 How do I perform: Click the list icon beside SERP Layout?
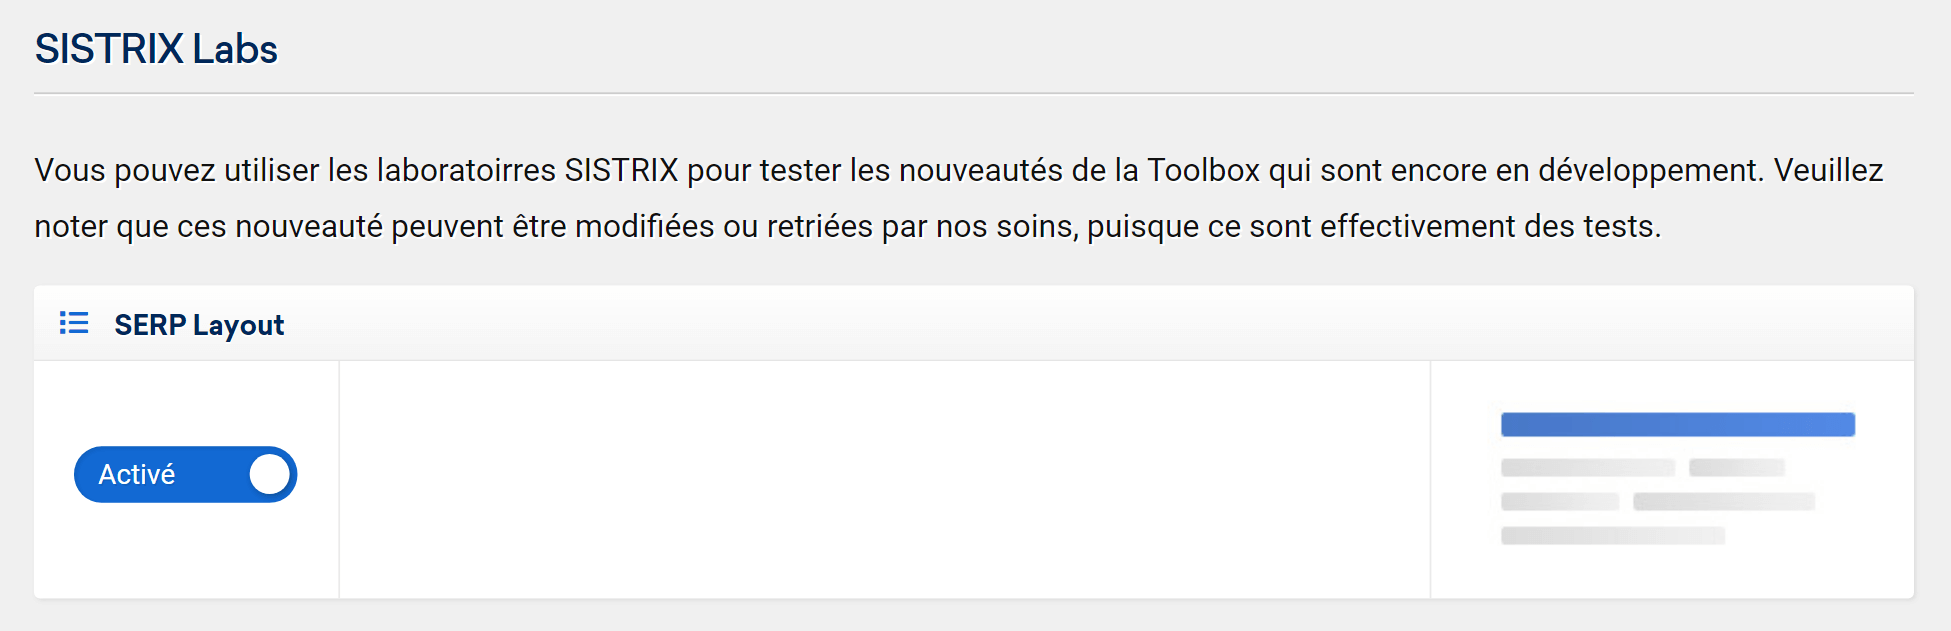coord(74,323)
